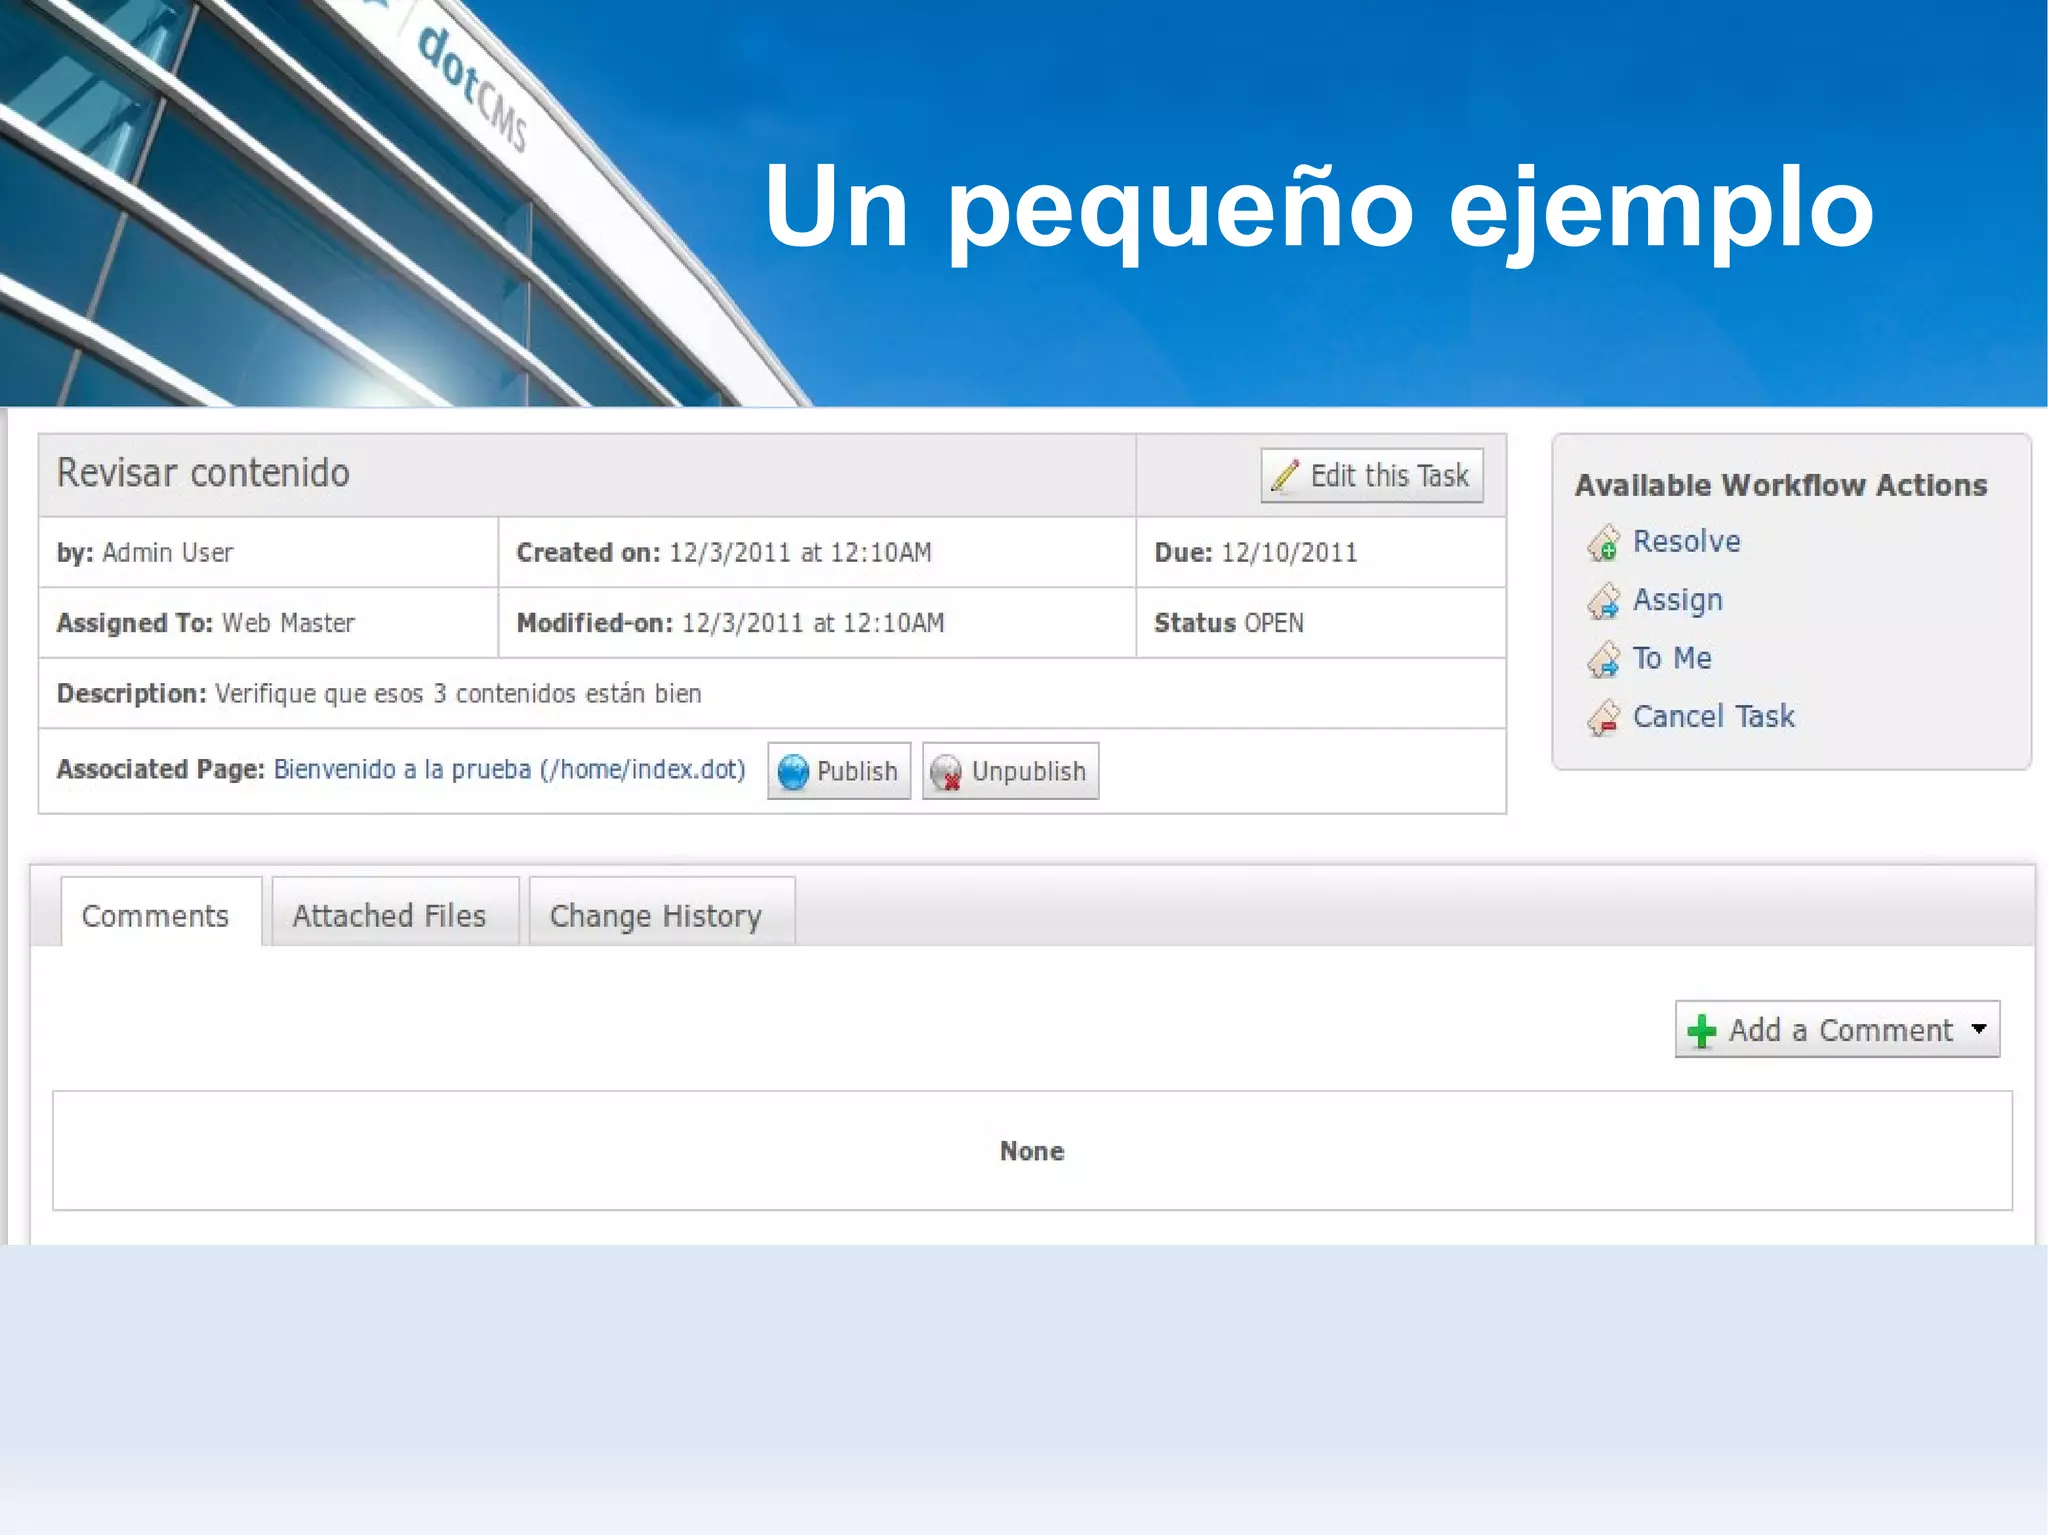This screenshot has width=2048, height=1535.
Task: Click the Resolve action link
Action: coord(1686,541)
